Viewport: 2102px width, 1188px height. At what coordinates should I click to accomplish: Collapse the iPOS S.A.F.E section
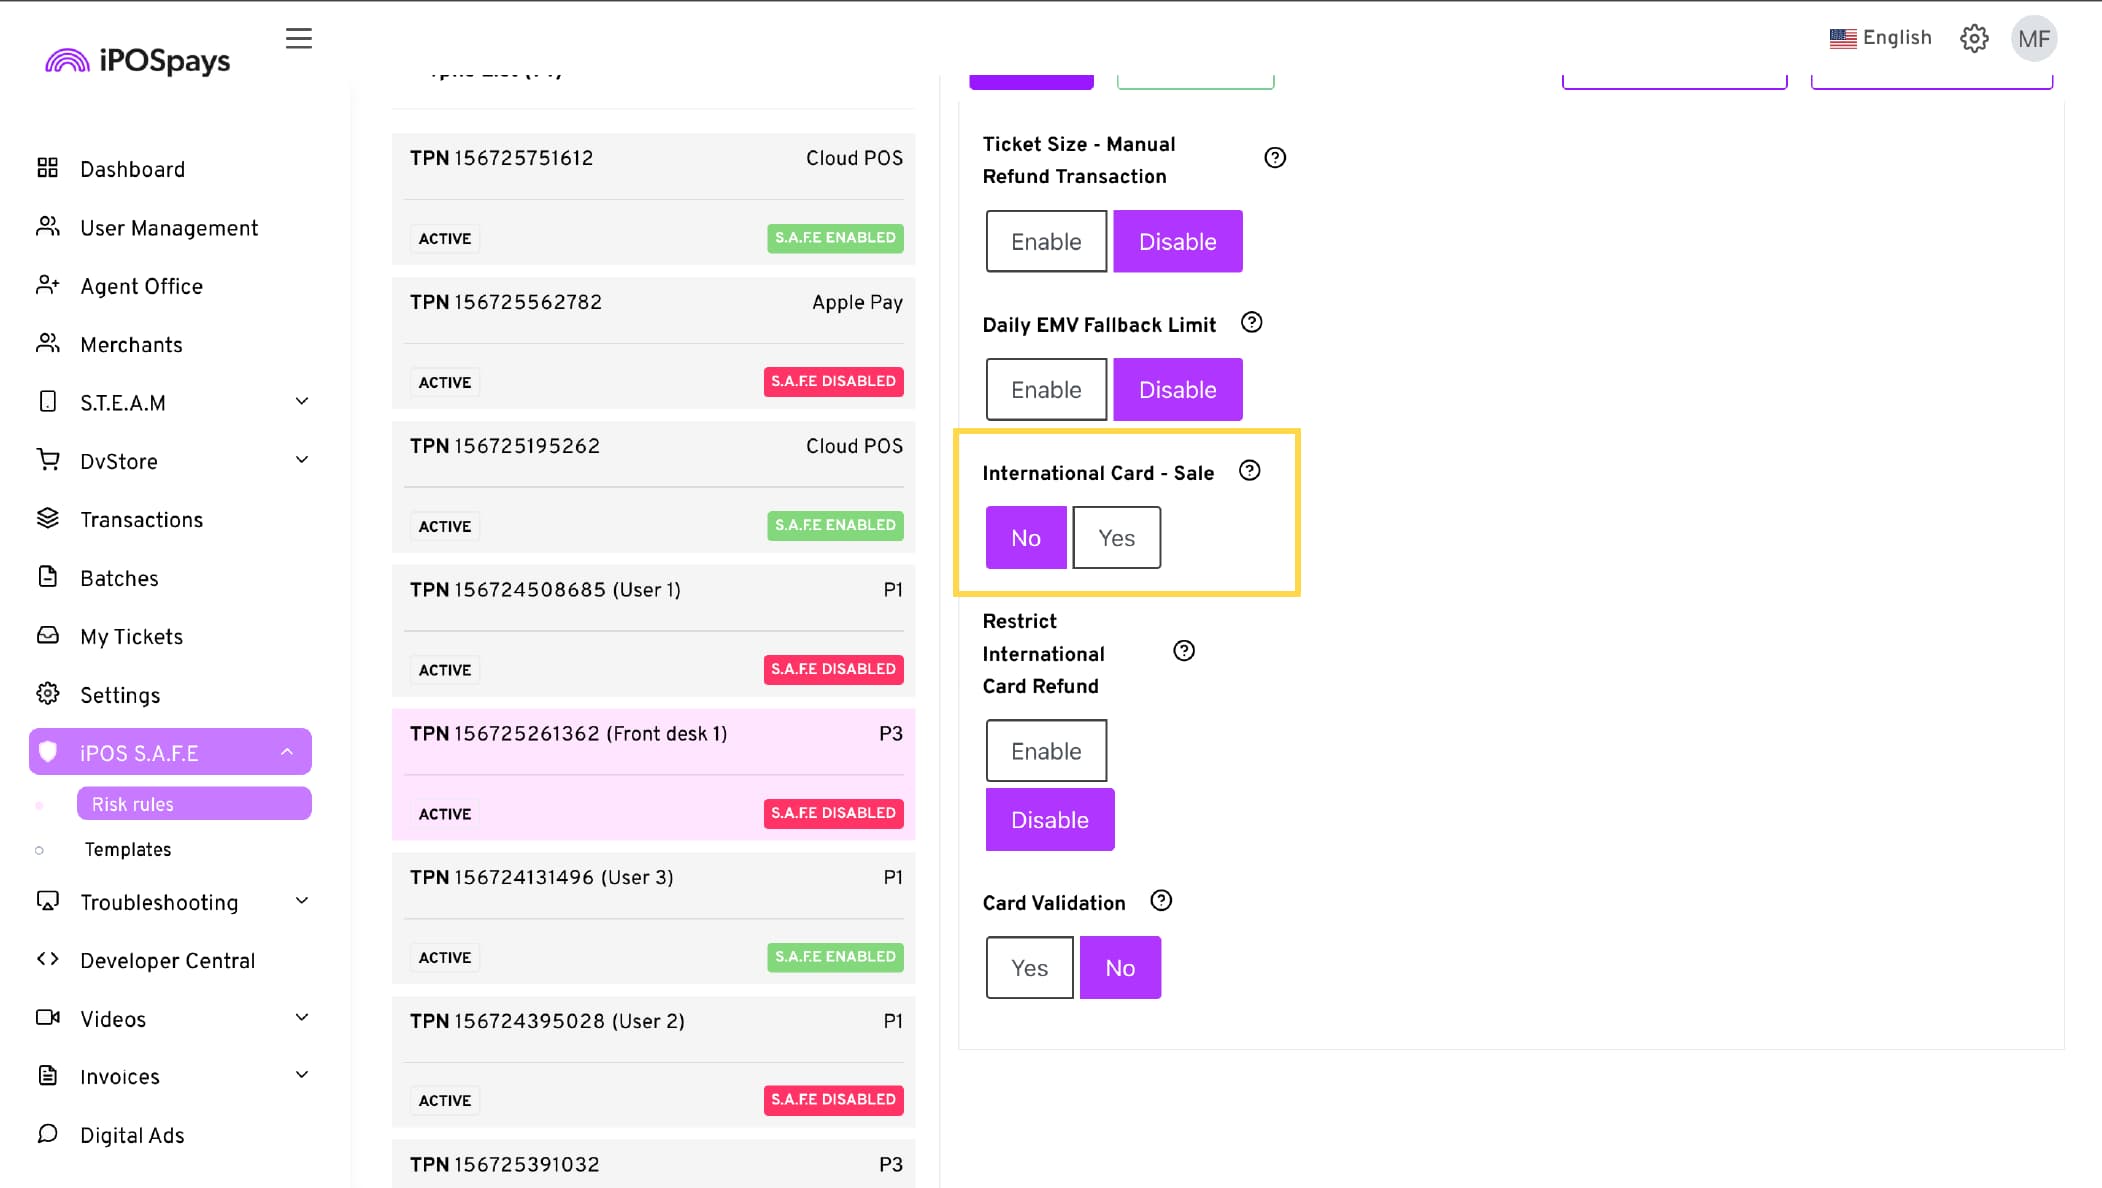pos(287,752)
